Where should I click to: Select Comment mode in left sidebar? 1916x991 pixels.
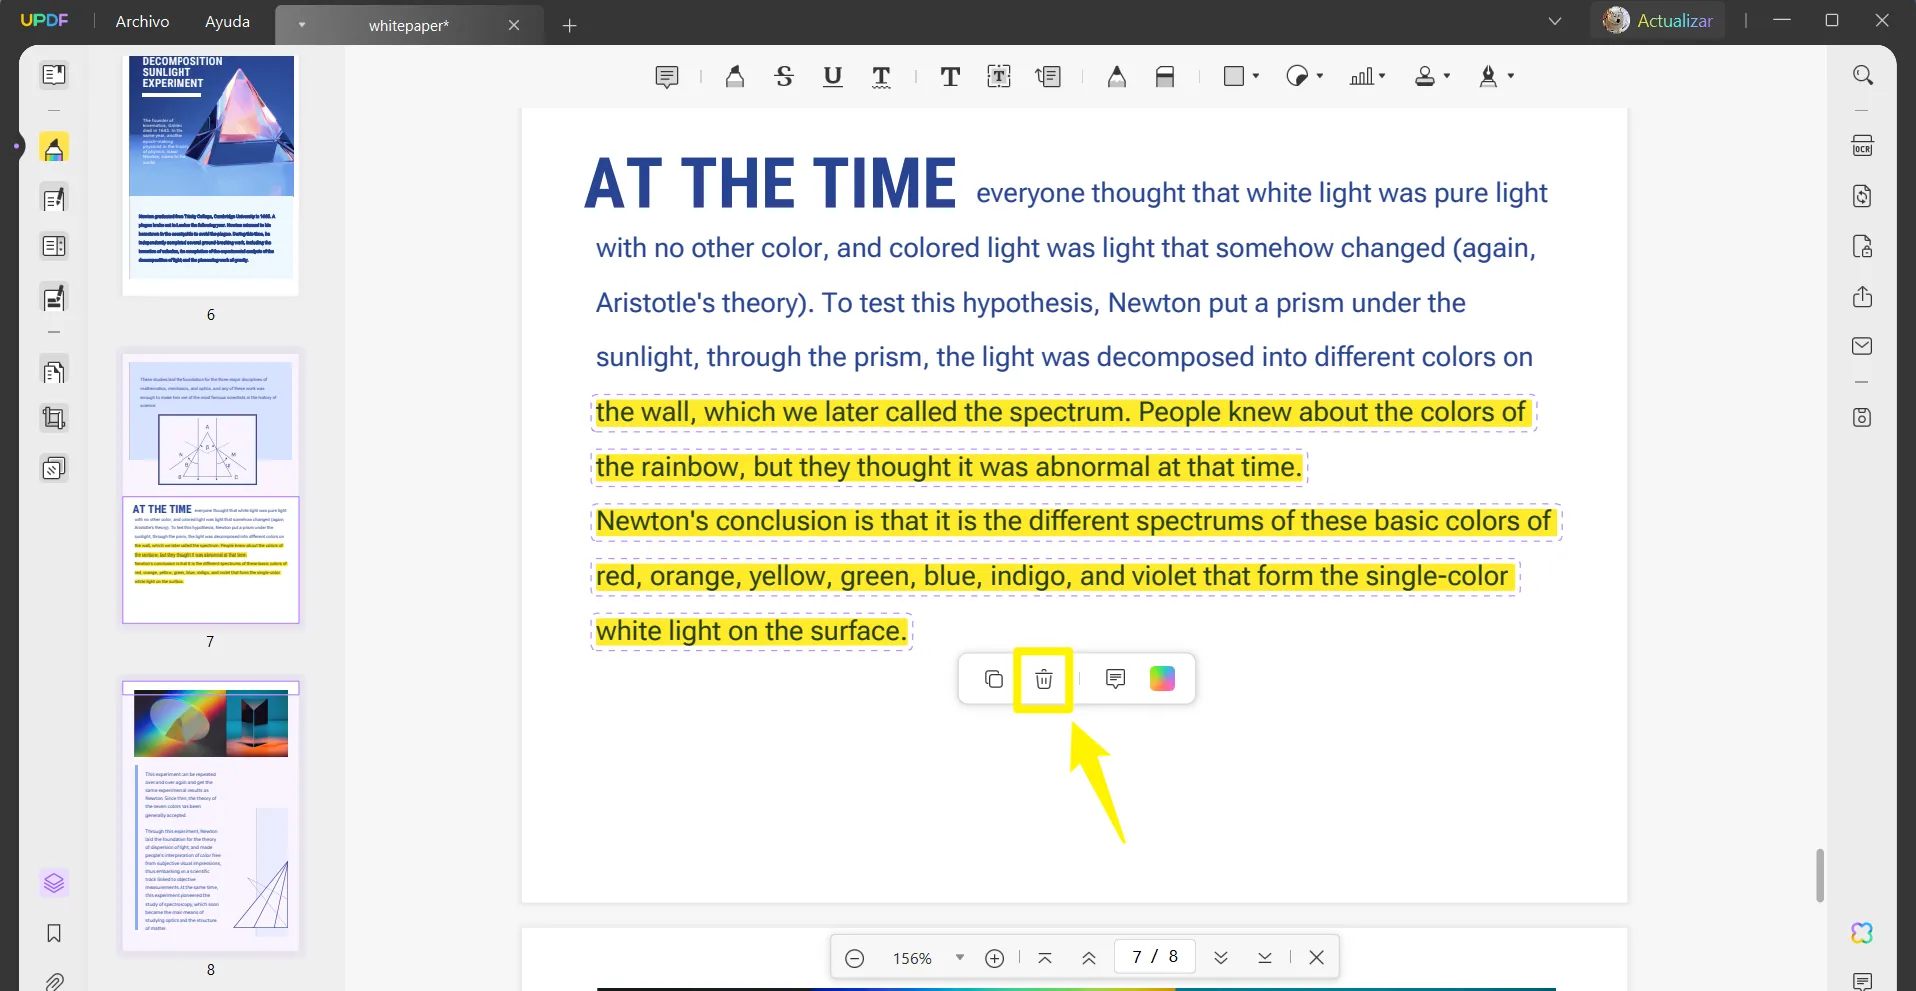click(x=54, y=149)
